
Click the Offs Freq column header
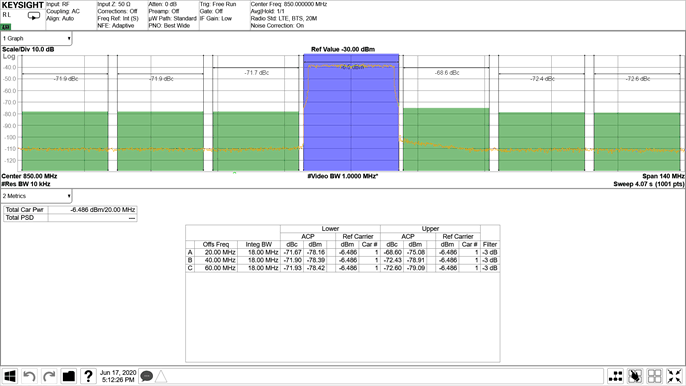(216, 245)
